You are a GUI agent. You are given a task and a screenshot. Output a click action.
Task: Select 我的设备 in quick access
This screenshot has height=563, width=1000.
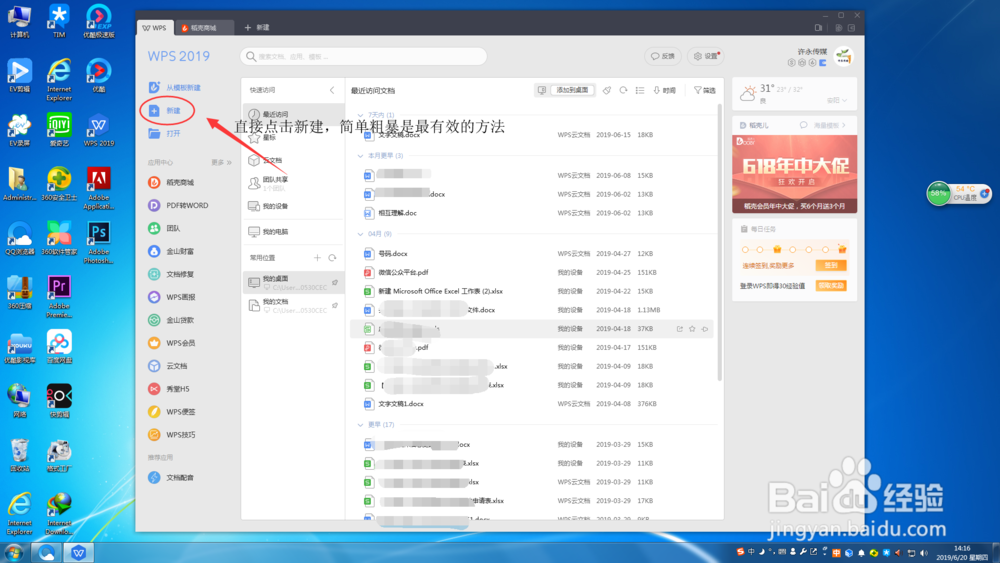293,206
